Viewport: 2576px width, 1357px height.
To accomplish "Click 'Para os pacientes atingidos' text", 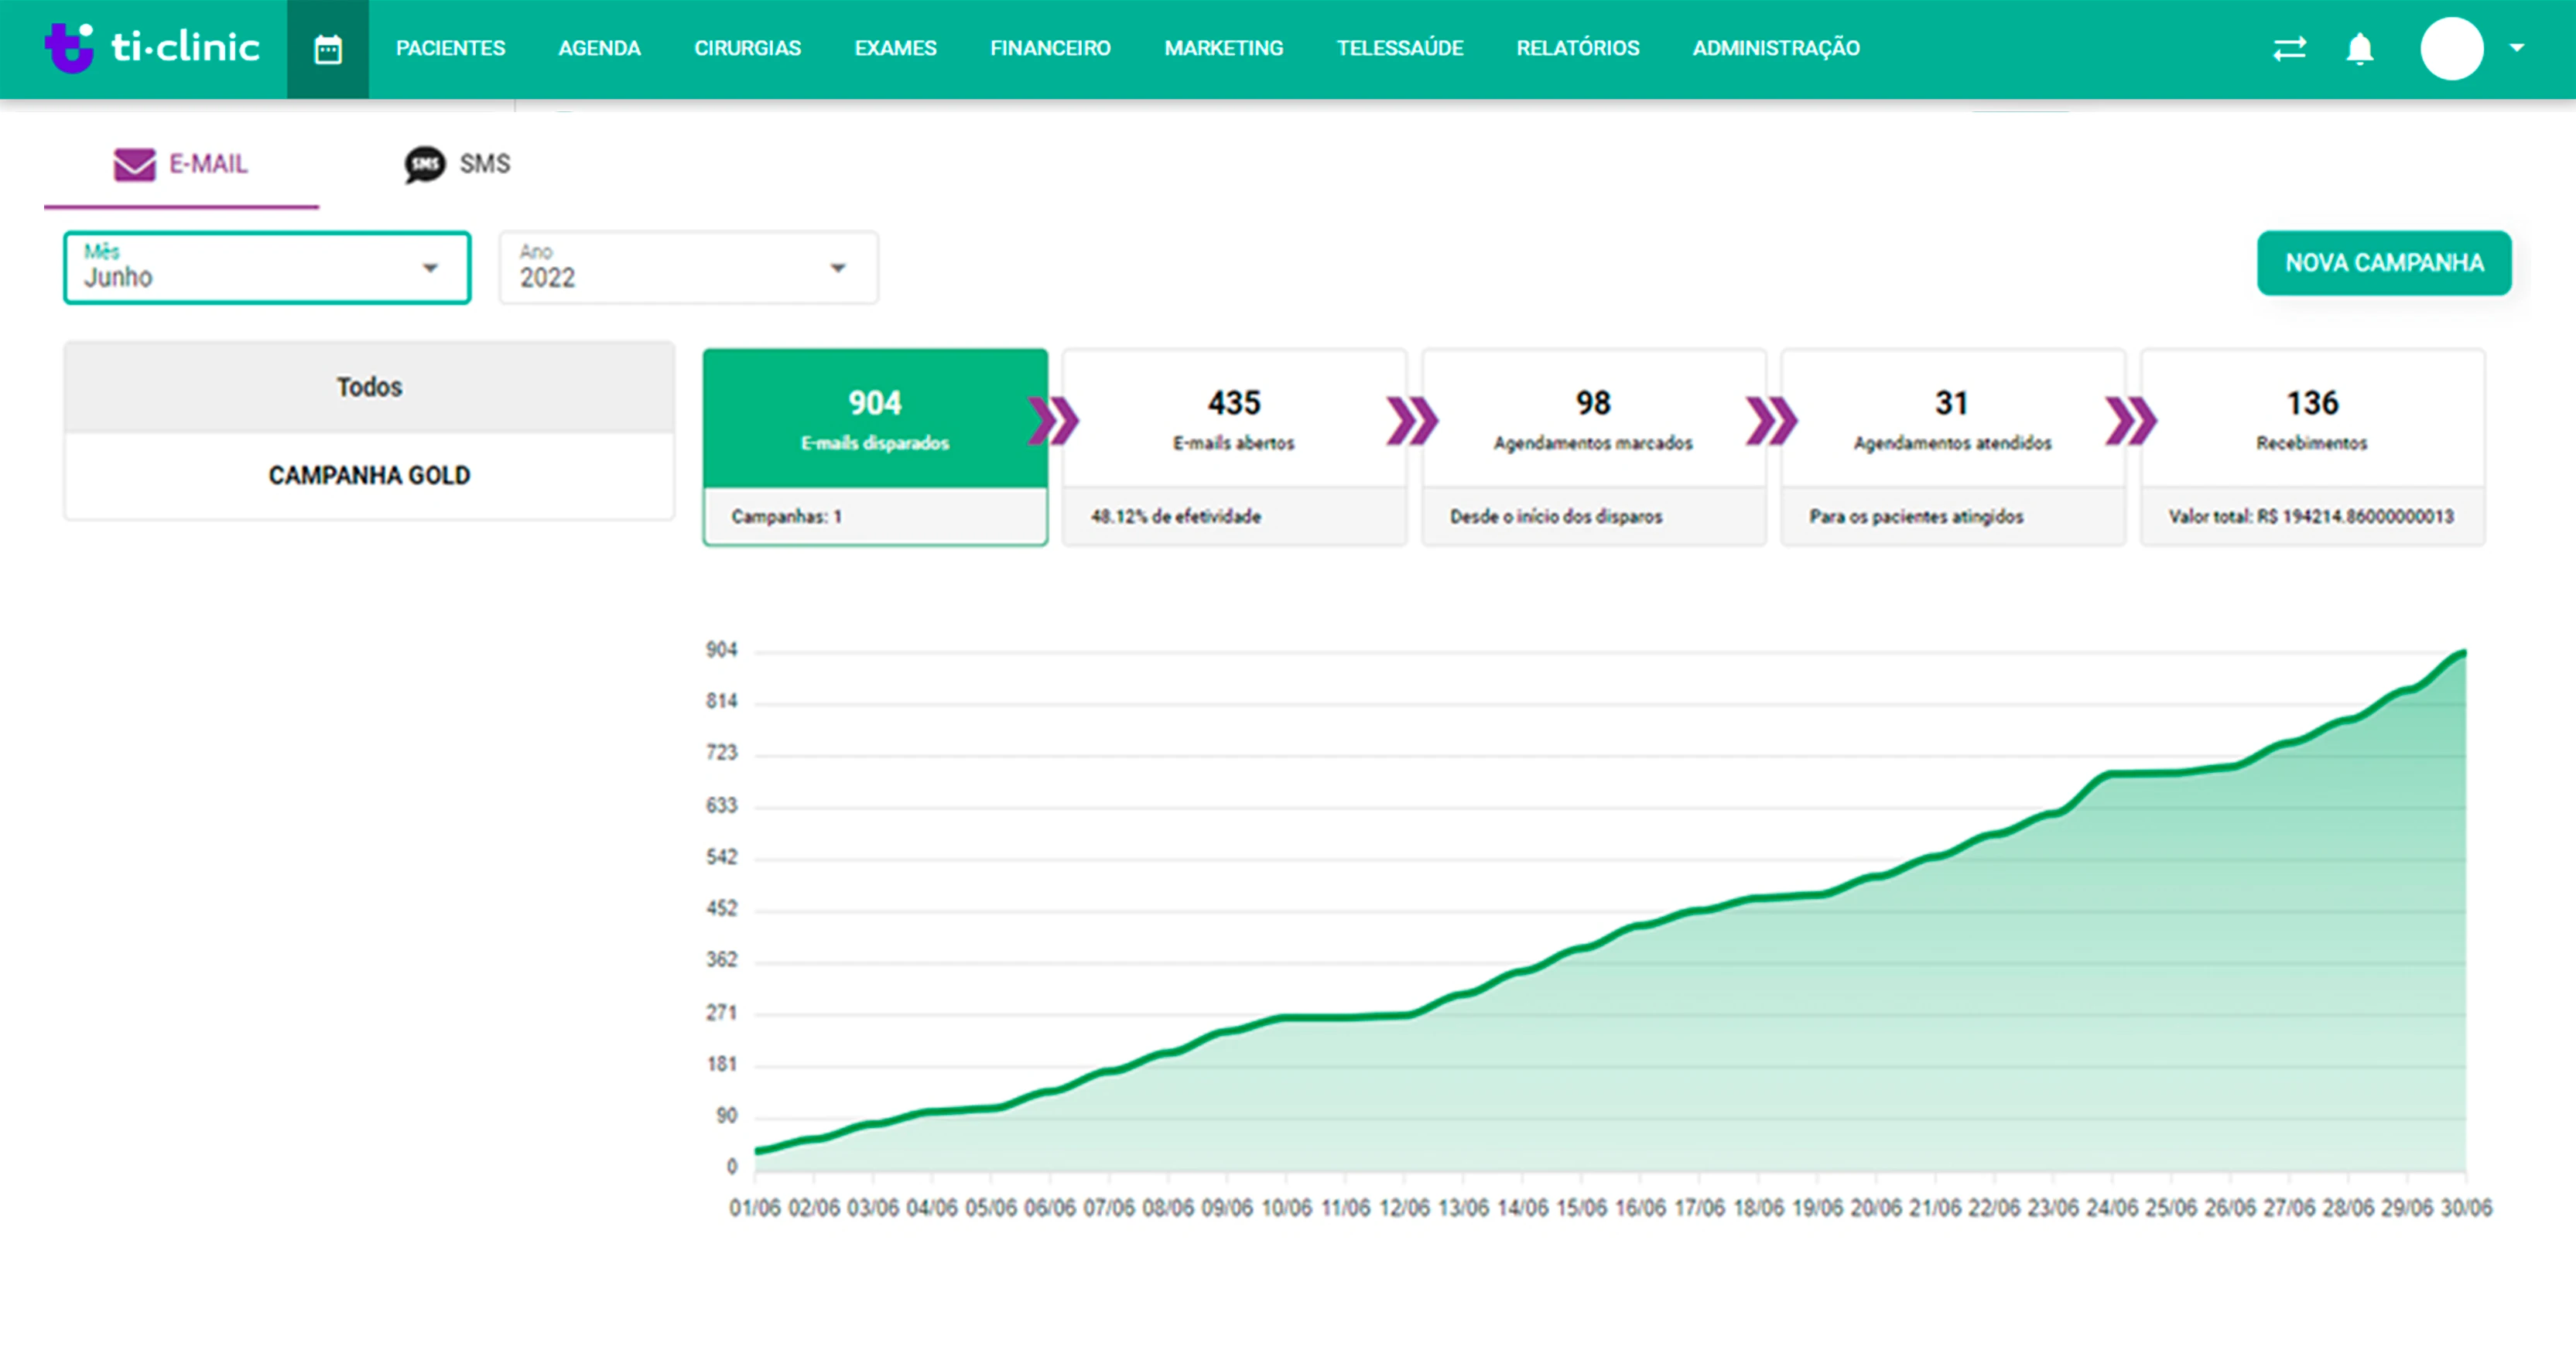I will click(1915, 516).
